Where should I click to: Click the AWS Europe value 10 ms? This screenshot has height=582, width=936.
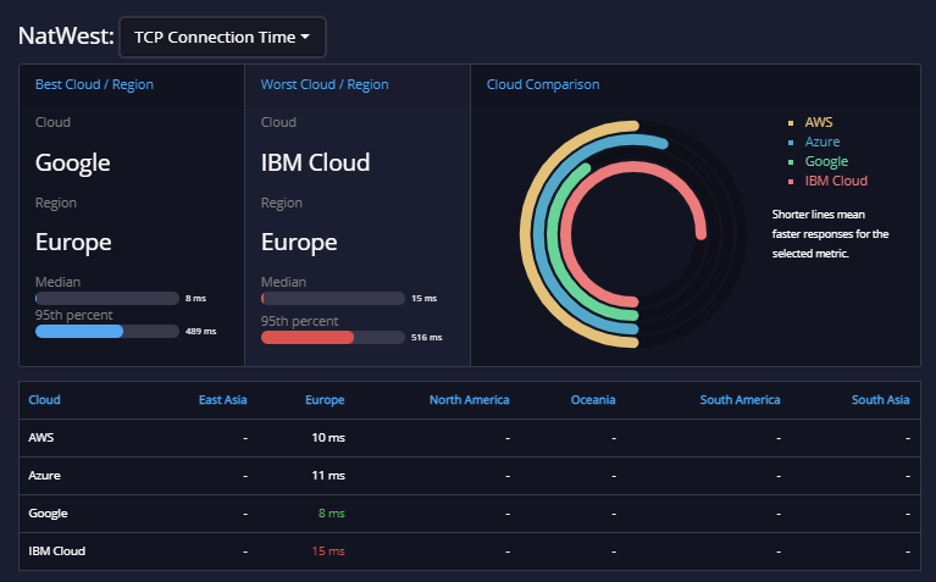point(328,438)
